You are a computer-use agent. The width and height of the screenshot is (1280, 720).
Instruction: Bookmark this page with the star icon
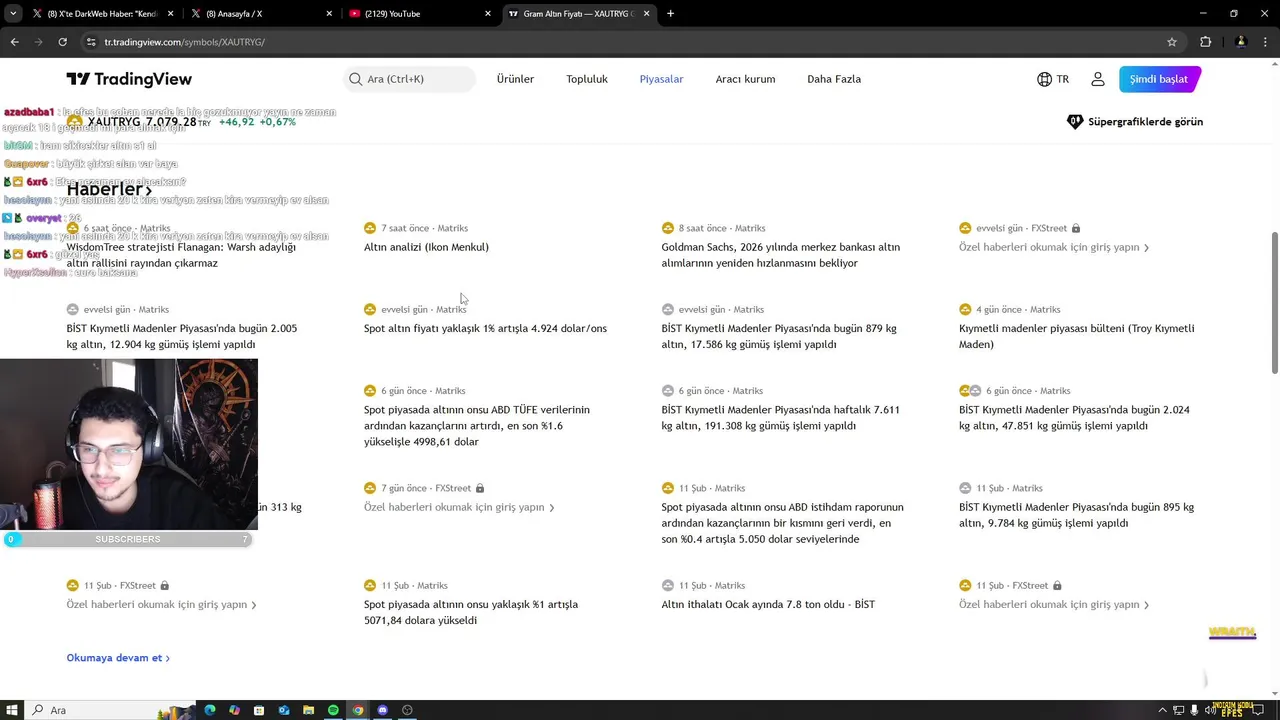[x=1172, y=42]
